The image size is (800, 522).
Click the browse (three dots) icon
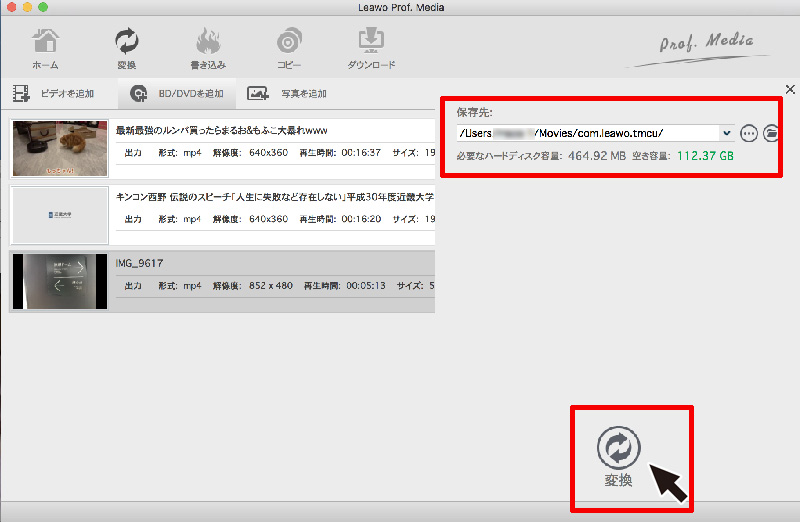pos(748,134)
